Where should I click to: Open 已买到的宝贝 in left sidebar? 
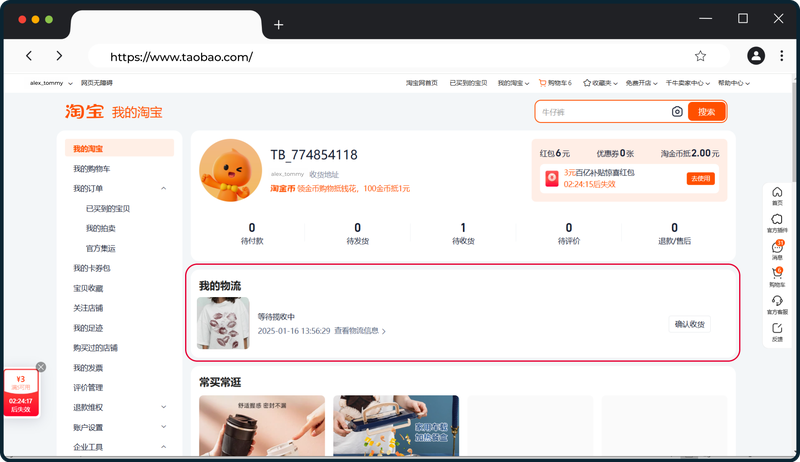coord(108,209)
